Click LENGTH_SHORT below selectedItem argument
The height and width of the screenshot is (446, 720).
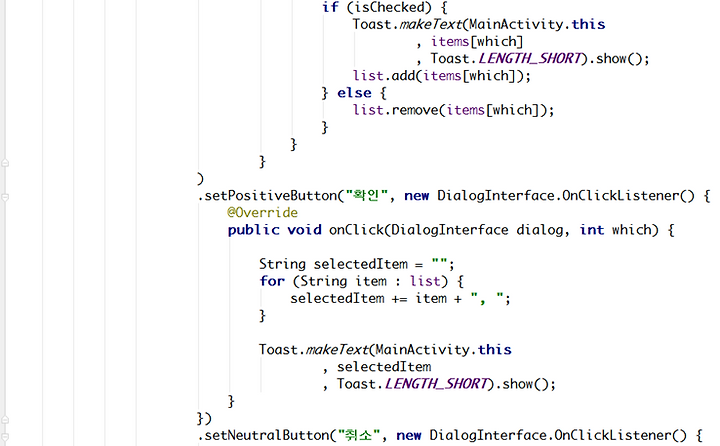click(x=436, y=384)
